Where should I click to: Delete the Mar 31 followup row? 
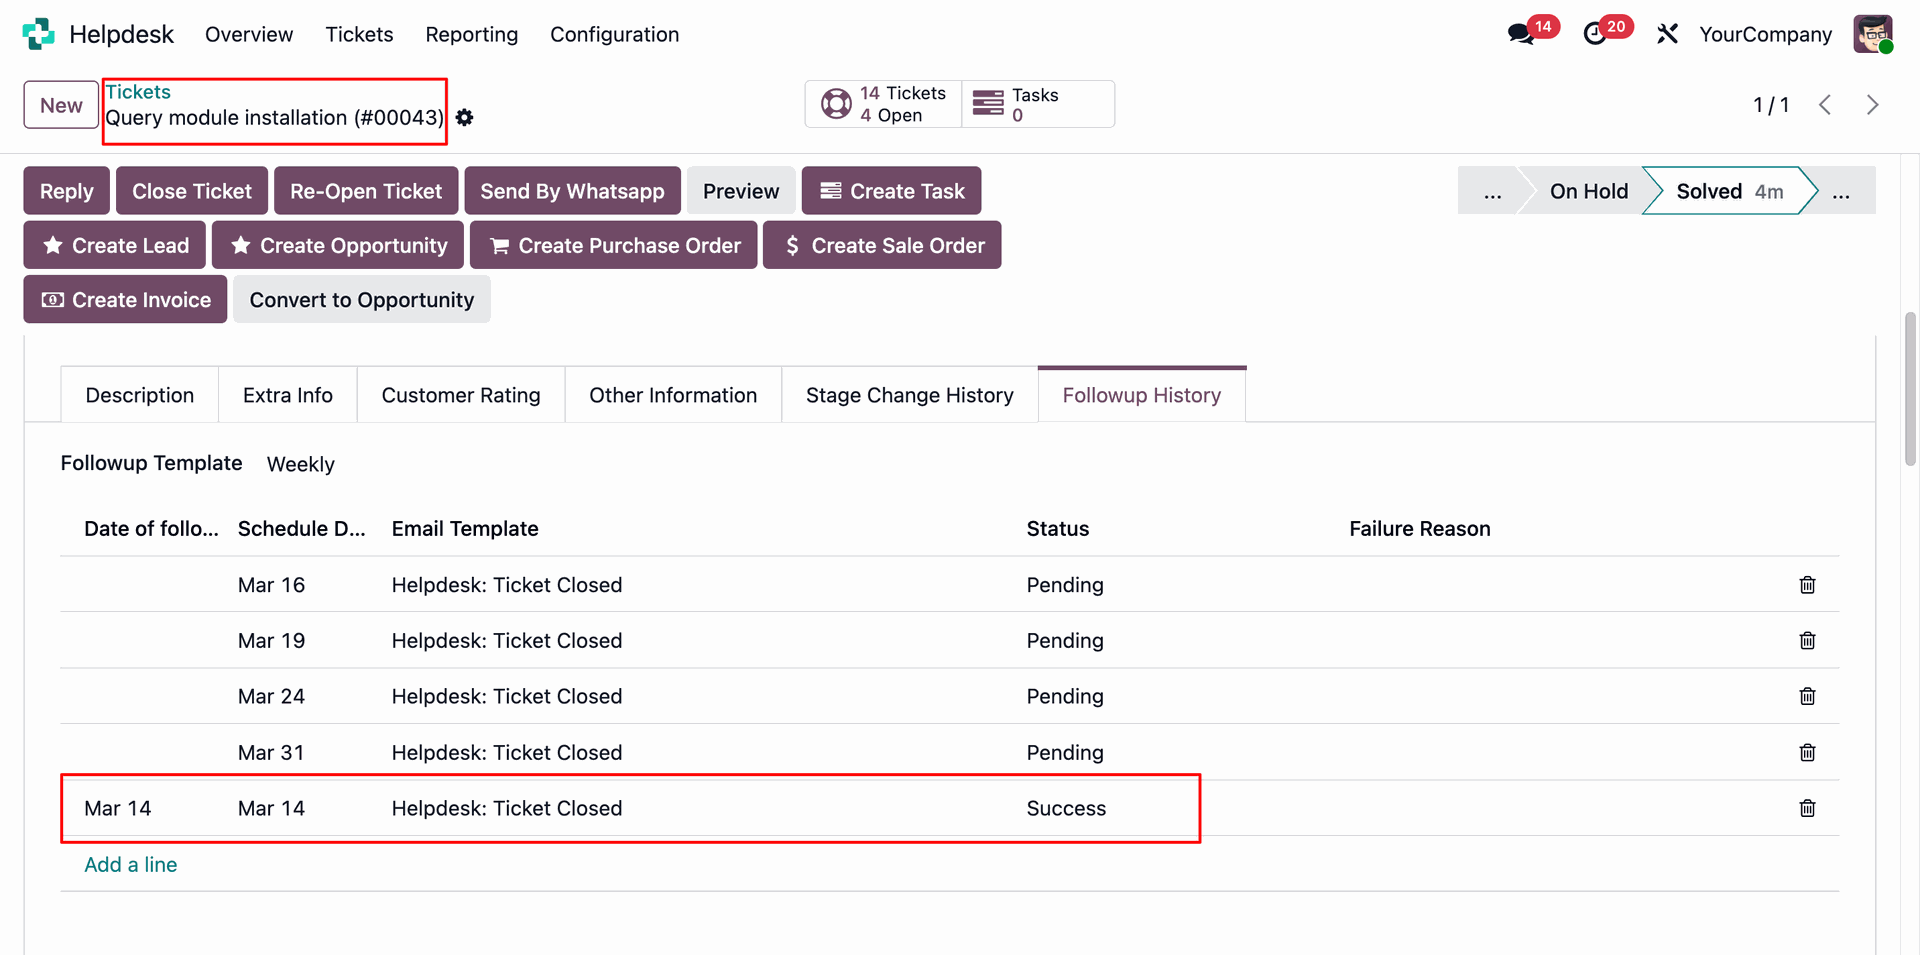[x=1807, y=753]
